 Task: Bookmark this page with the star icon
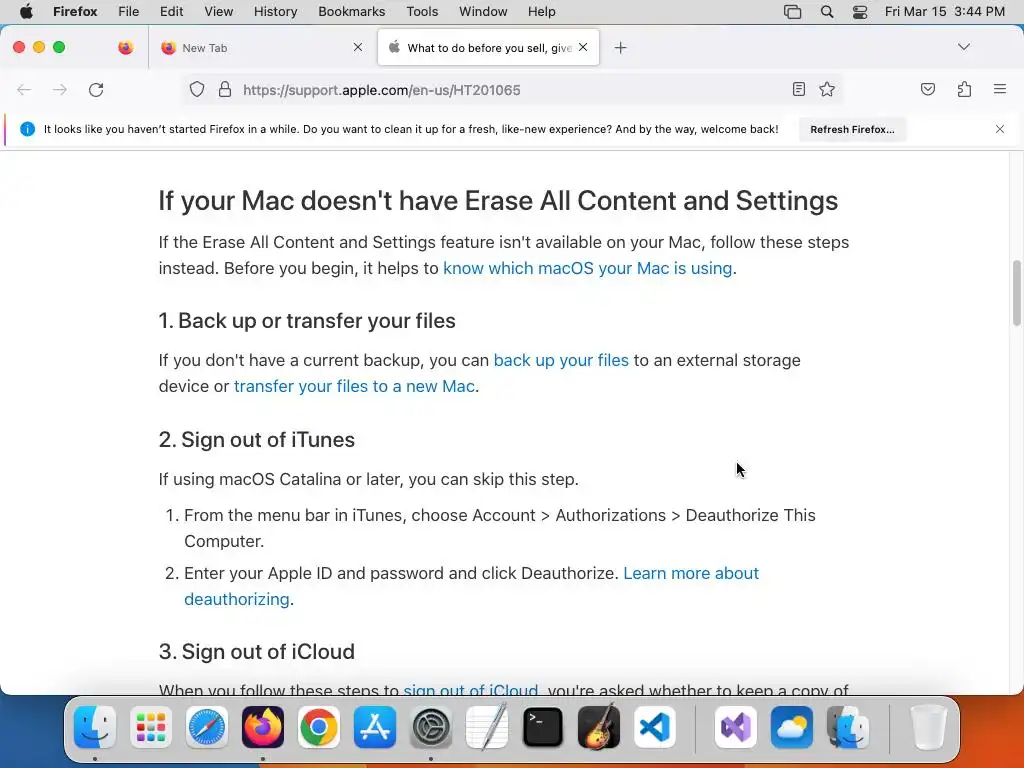point(827,89)
